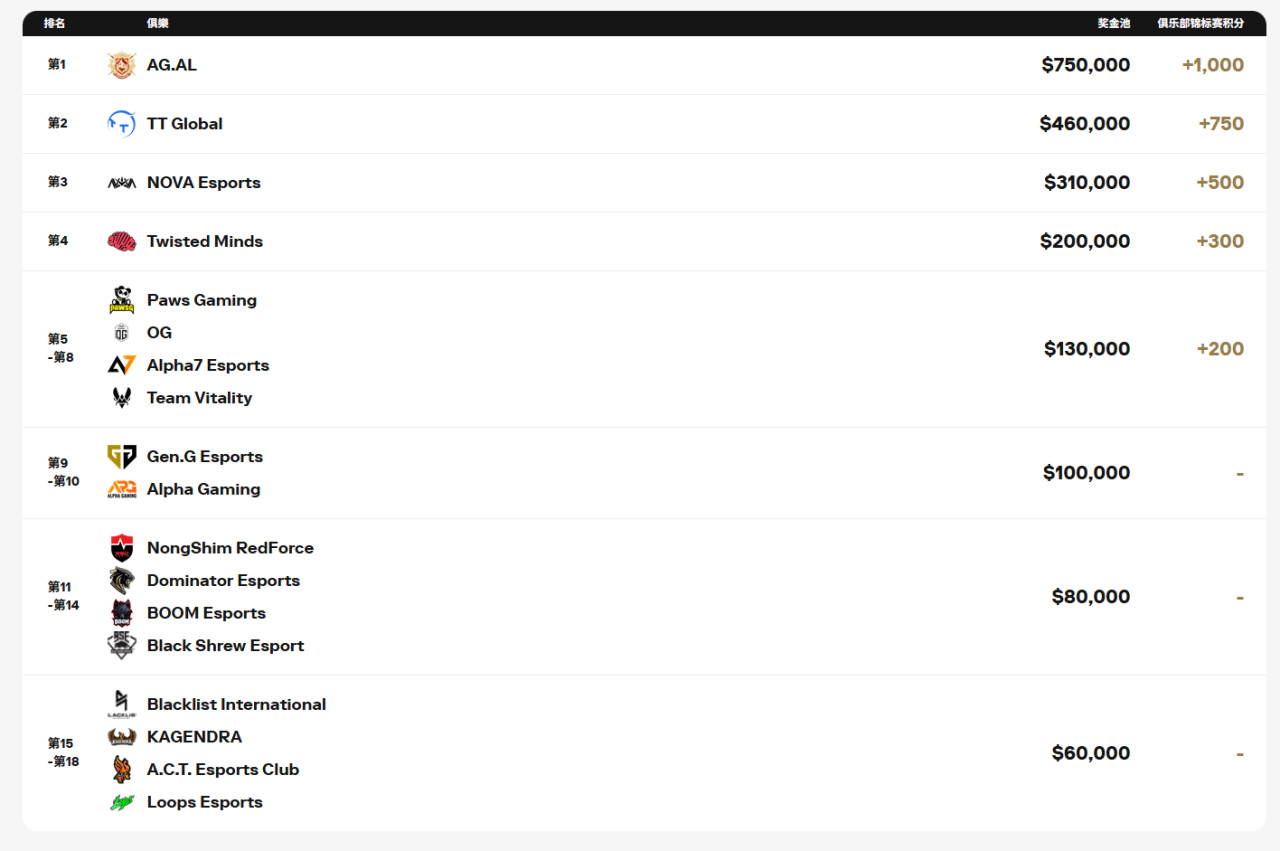Click the Alpha7 Esports logo
1280x851 pixels.
click(121, 365)
